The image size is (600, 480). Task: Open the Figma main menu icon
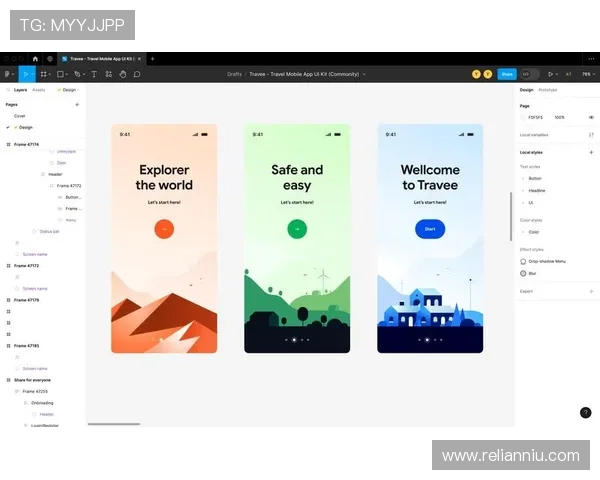pos(7,74)
